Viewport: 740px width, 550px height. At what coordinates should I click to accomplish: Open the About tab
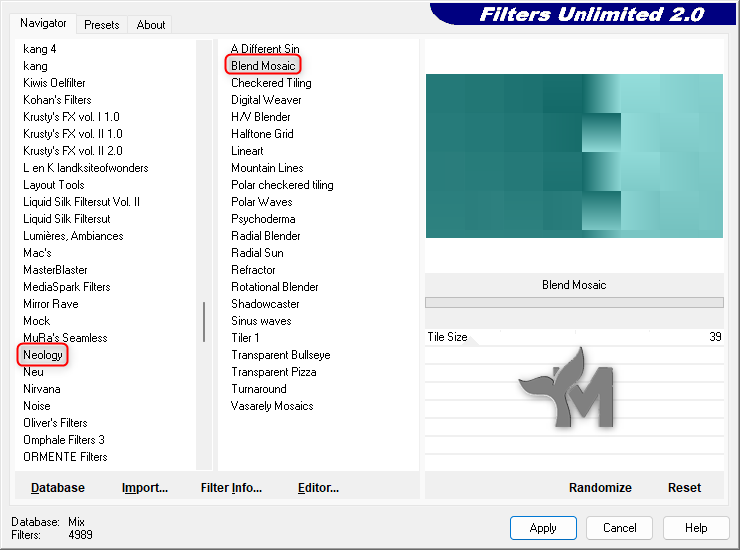pos(151,25)
